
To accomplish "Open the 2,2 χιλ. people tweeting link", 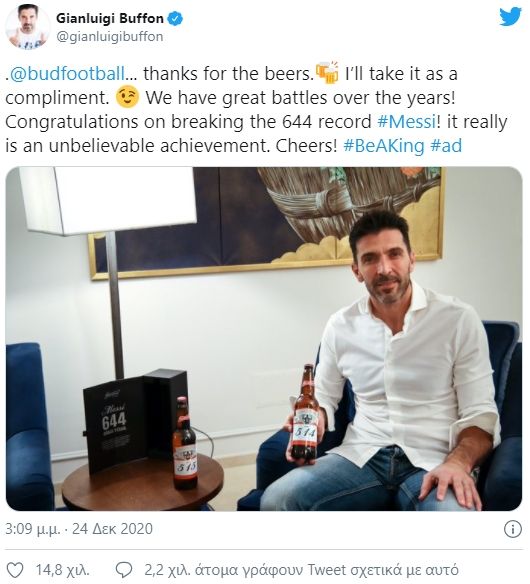I will 301,570.
